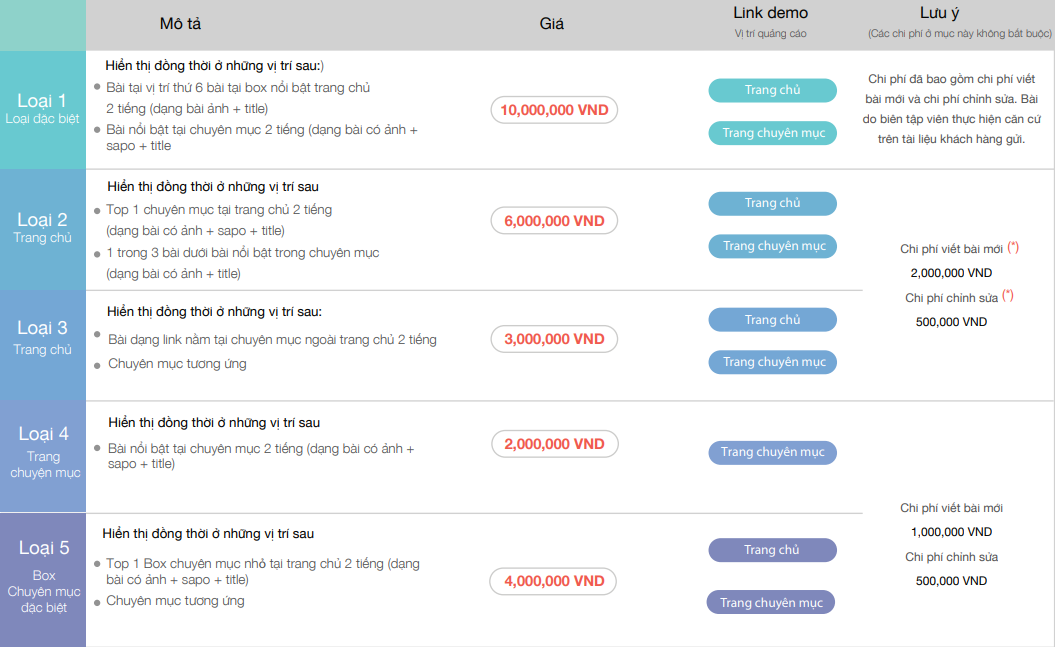This screenshot has height=647, width=1055.
Task: Click the Loại 4 Trang chuyên mục cell
Action: coord(42,451)
